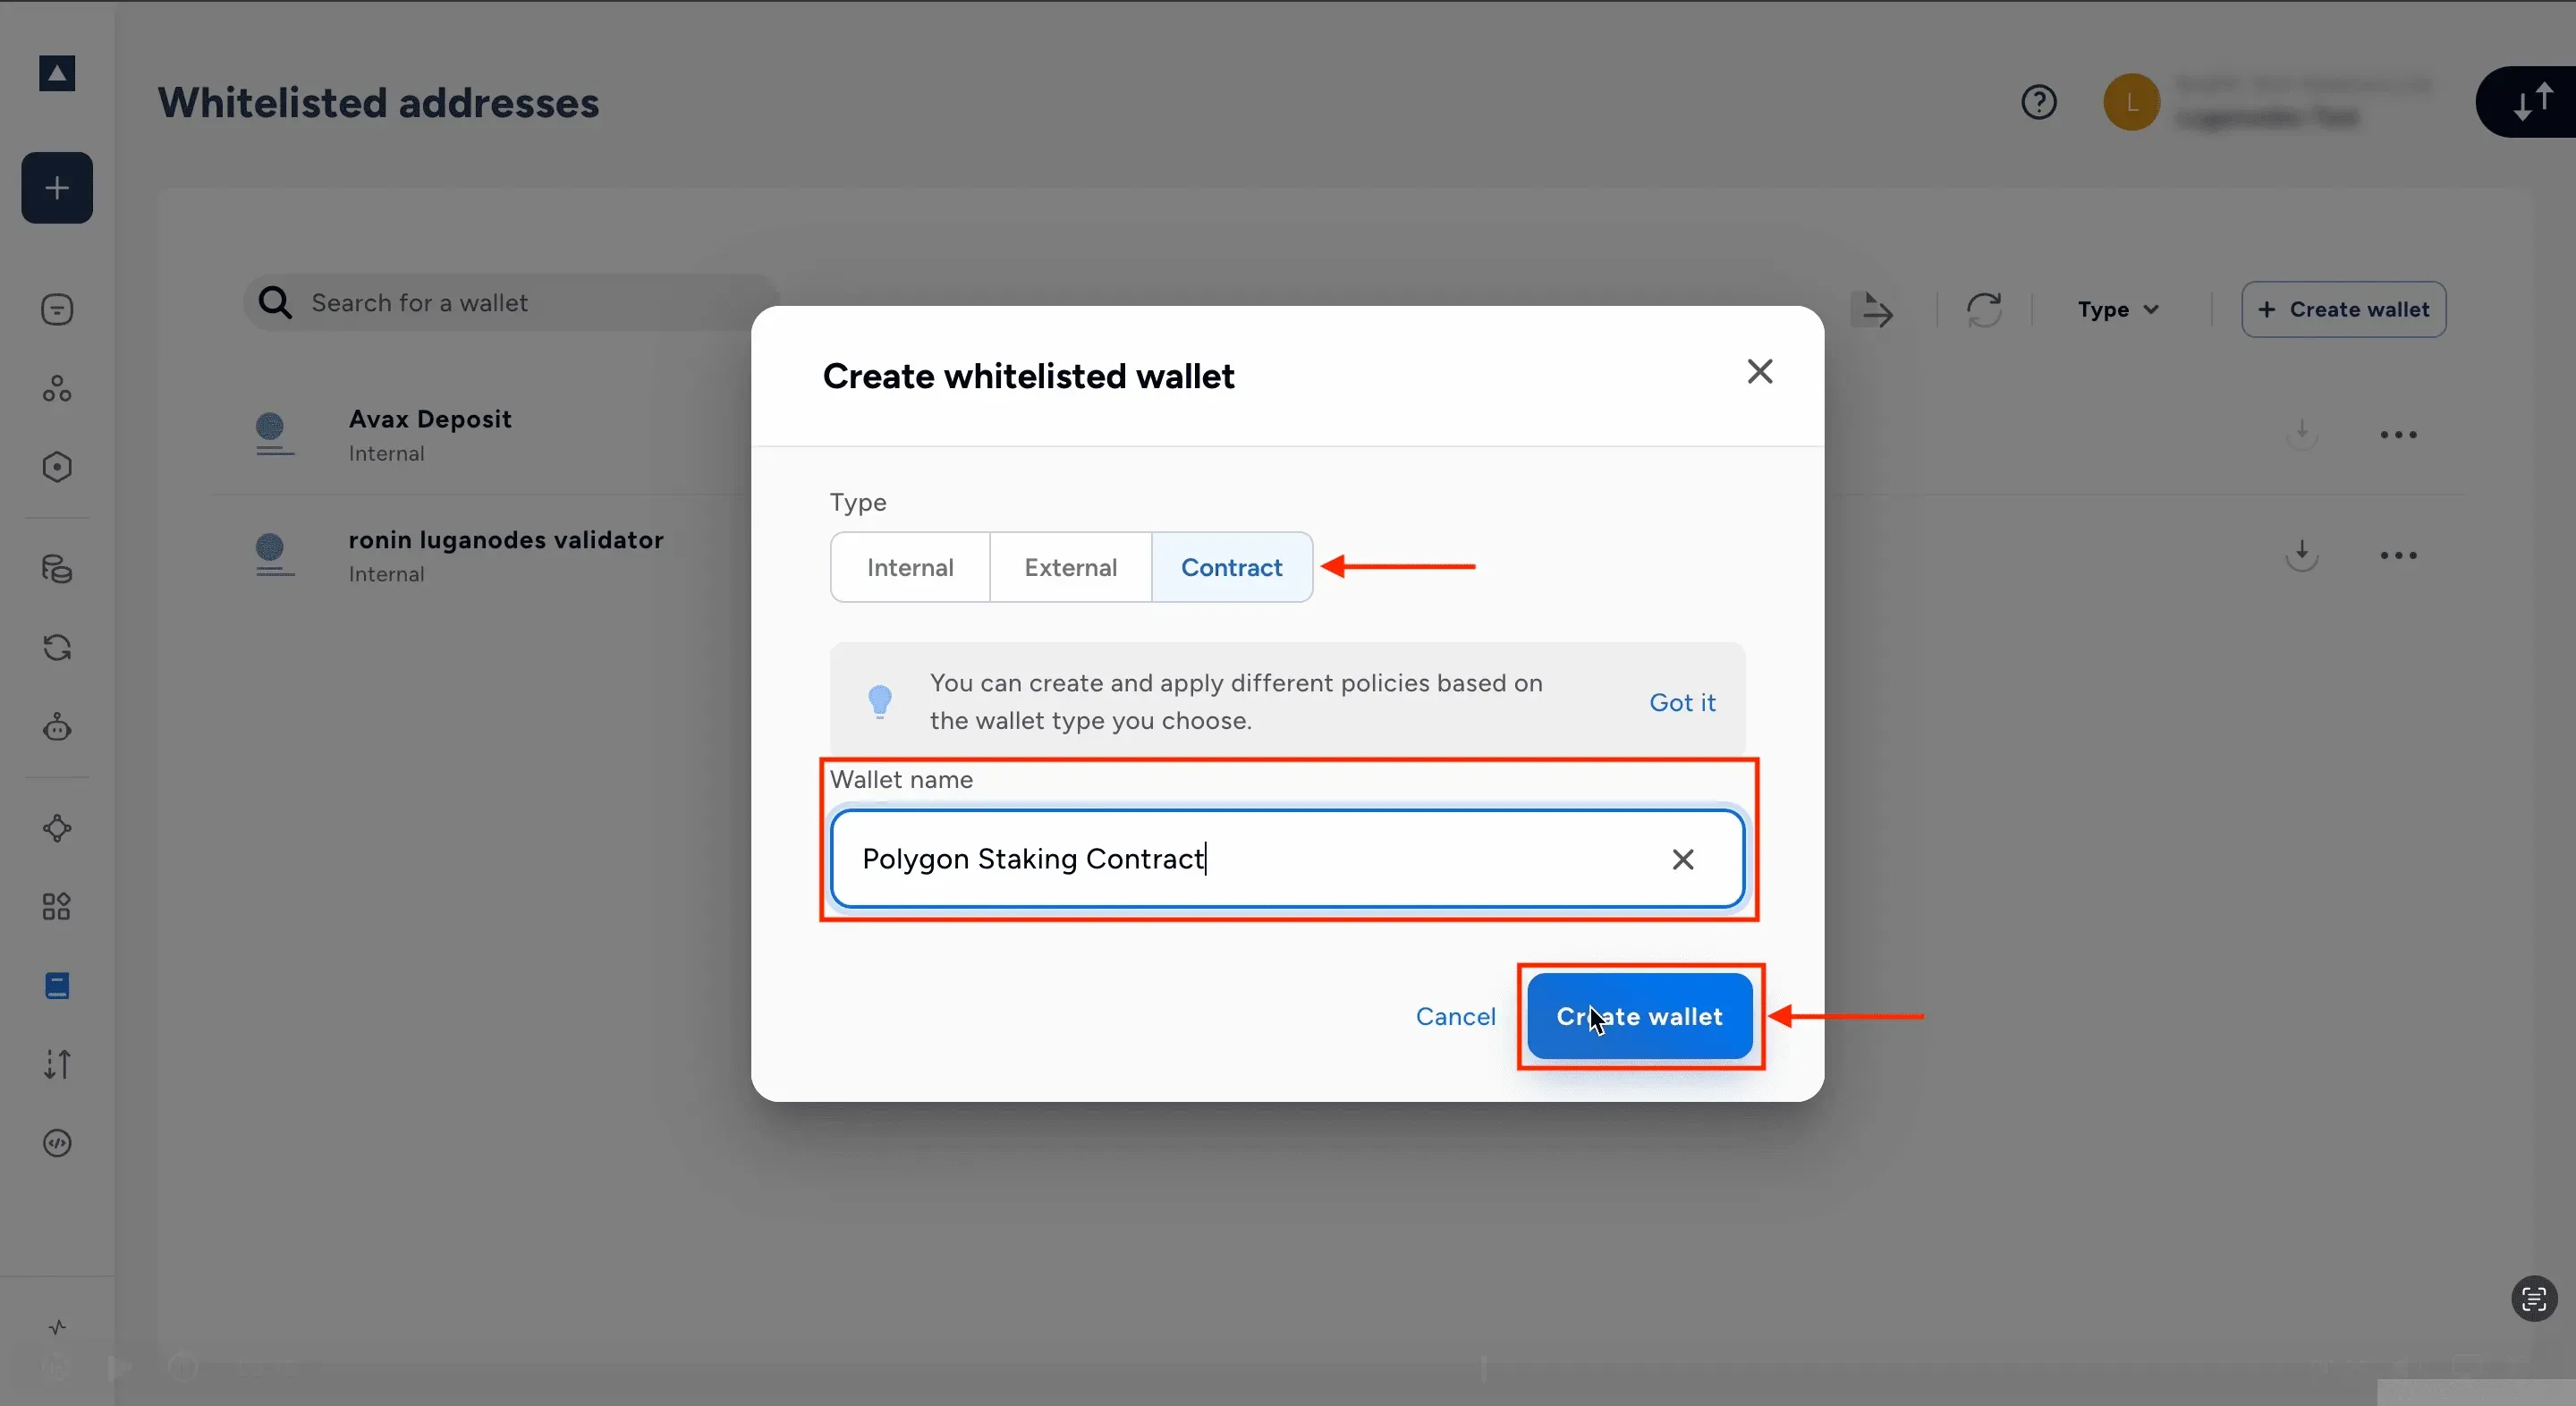Click the Wallet name input field
The height and width of the screenshot is (1406, 2576).
[x=1287, y=859]
